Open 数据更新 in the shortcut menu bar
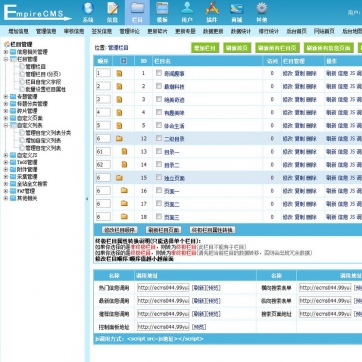The width and height of the screenshot is (362, 362). click(x=213, y=31)
